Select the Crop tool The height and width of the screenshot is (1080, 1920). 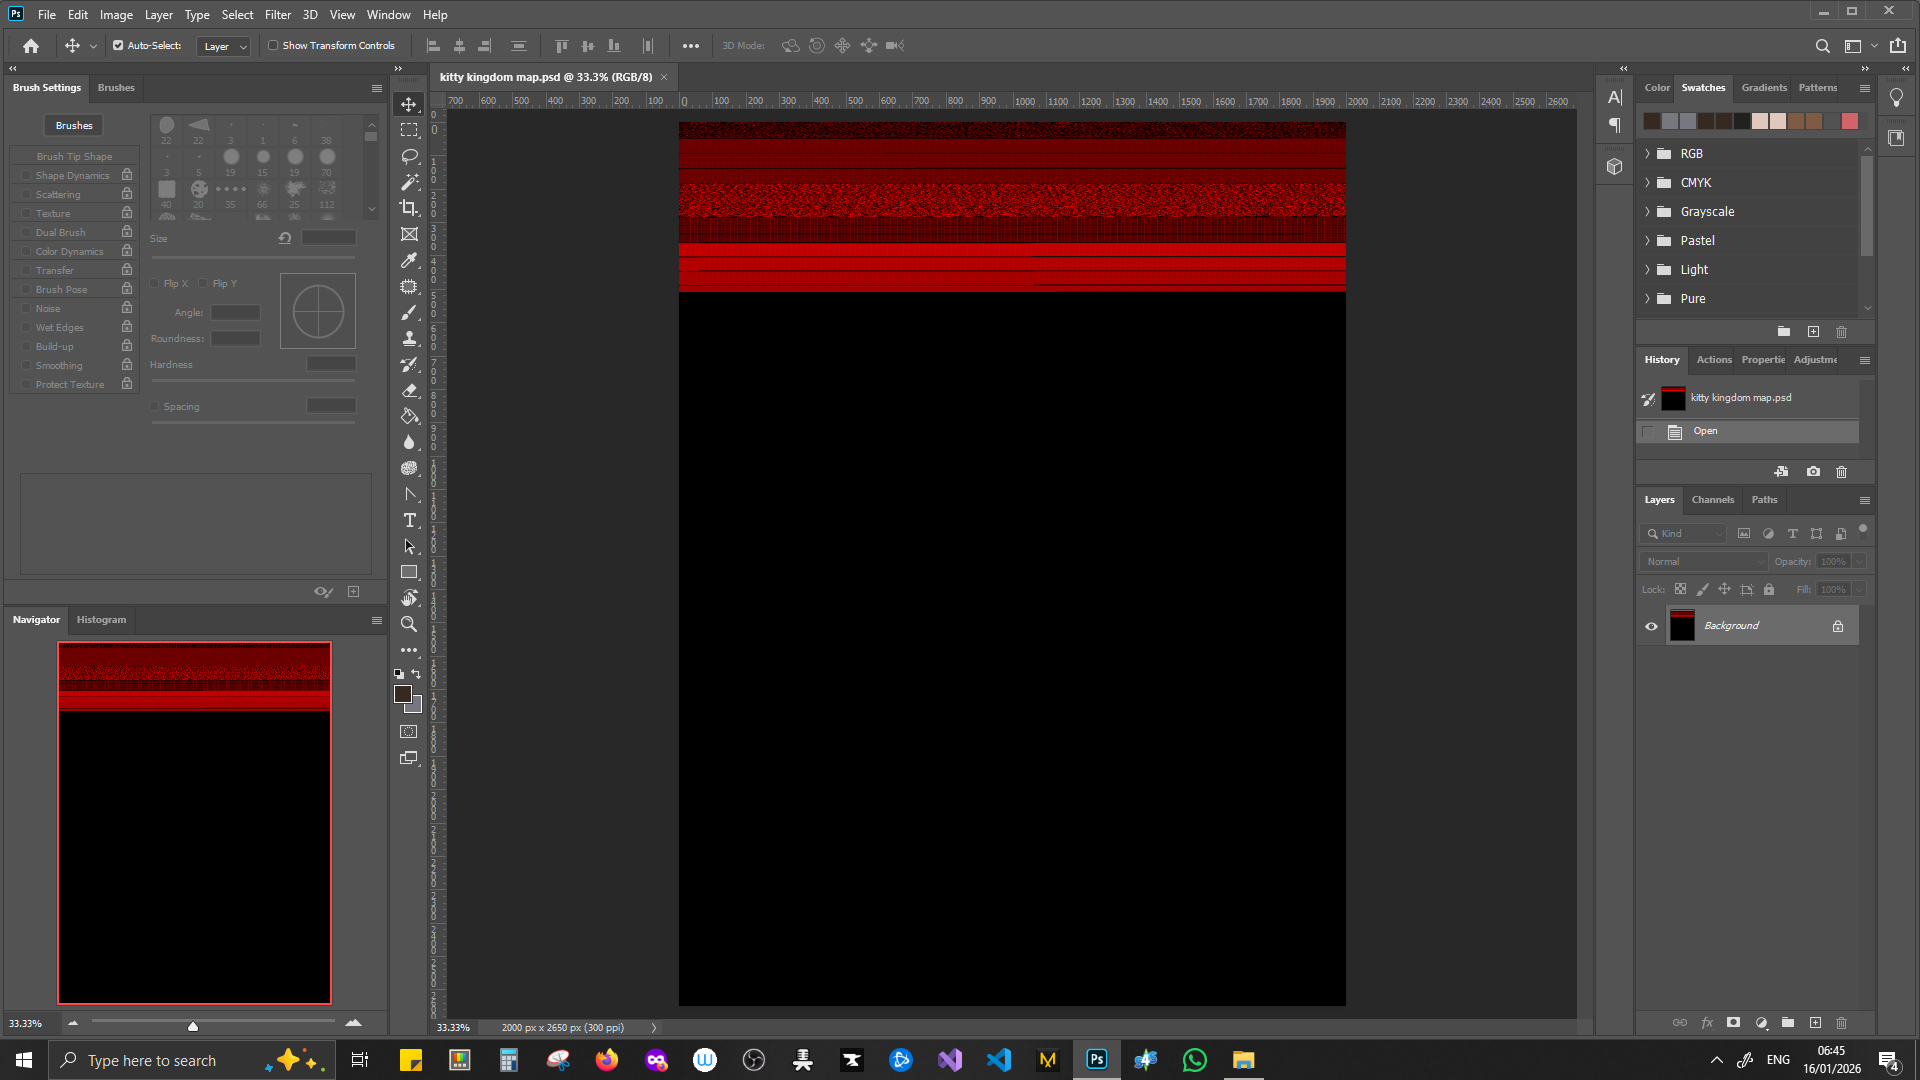tap(409, 208)
